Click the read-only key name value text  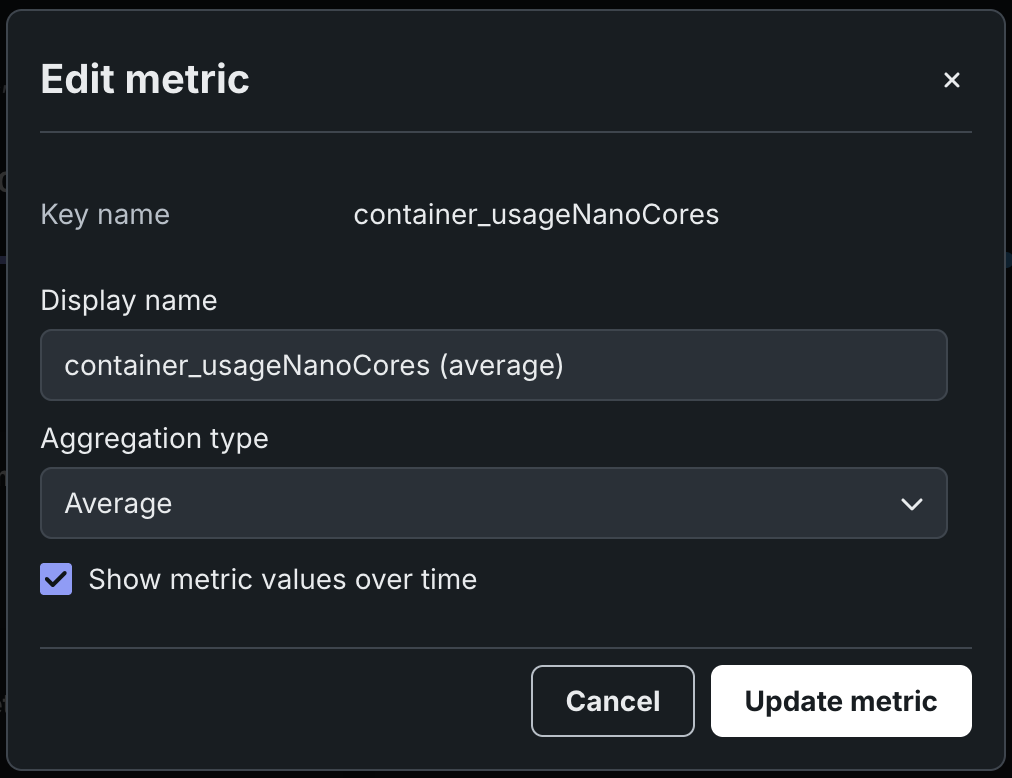click(536, 215)
